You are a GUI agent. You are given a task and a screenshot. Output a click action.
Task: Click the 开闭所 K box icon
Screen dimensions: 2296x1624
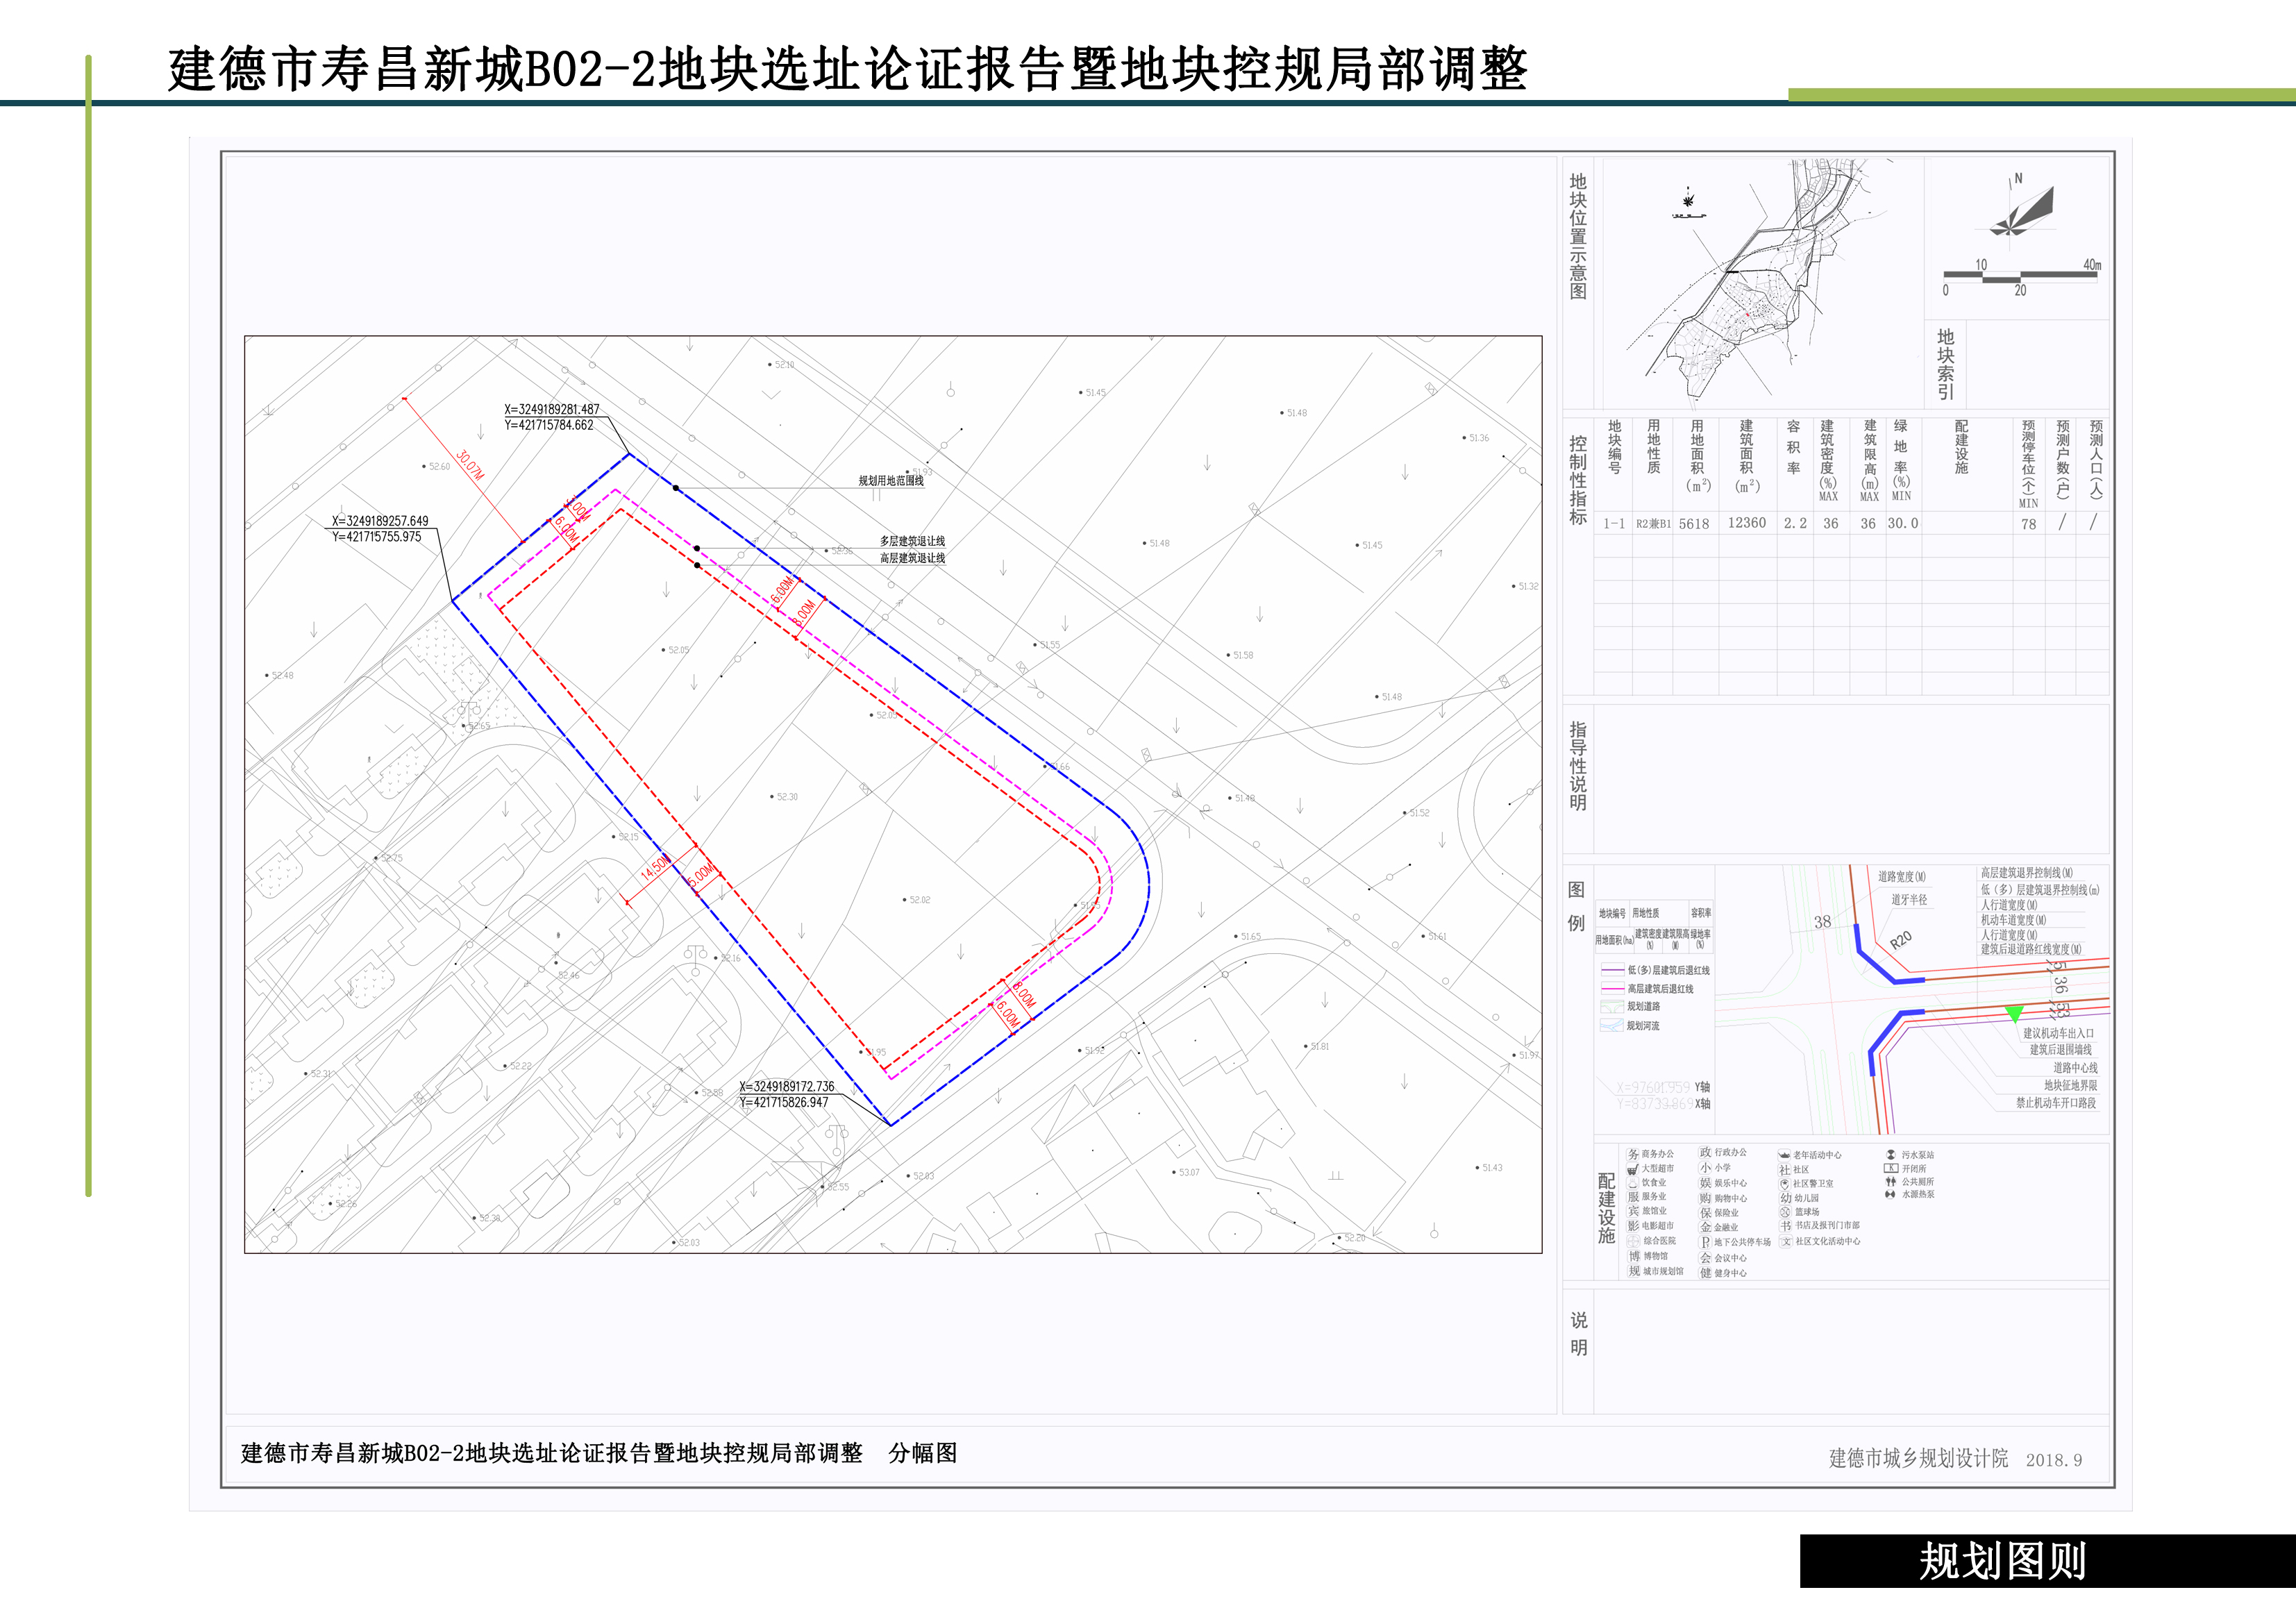pos(1890,1168)
